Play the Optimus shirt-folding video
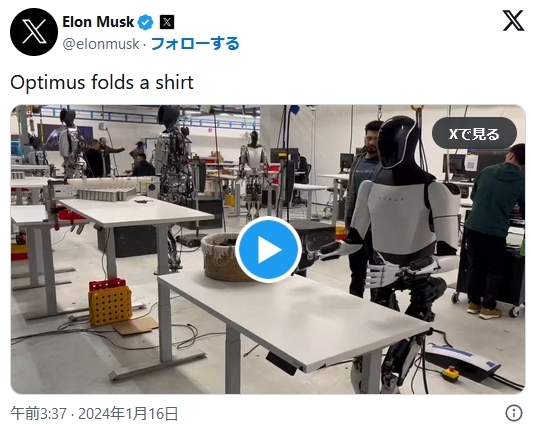This screenshot has height=430, width=533. (268, 250)
